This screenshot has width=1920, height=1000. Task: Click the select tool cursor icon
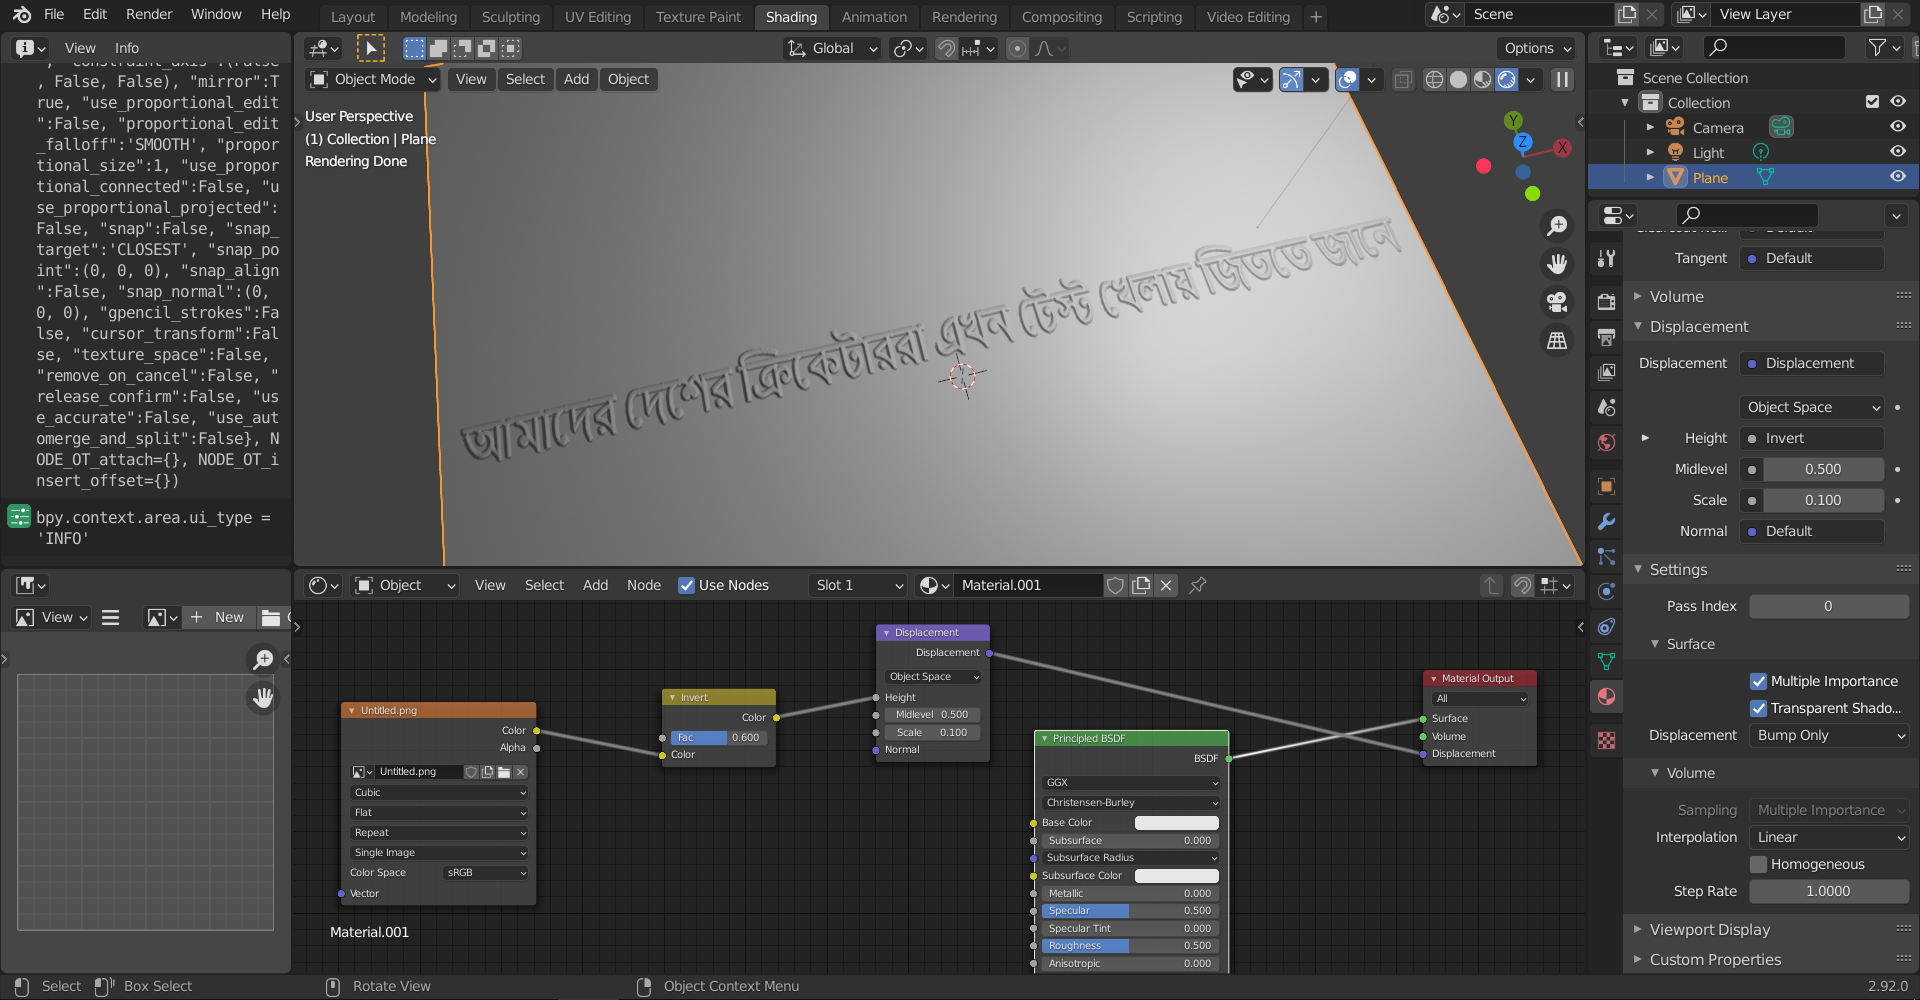370,48
